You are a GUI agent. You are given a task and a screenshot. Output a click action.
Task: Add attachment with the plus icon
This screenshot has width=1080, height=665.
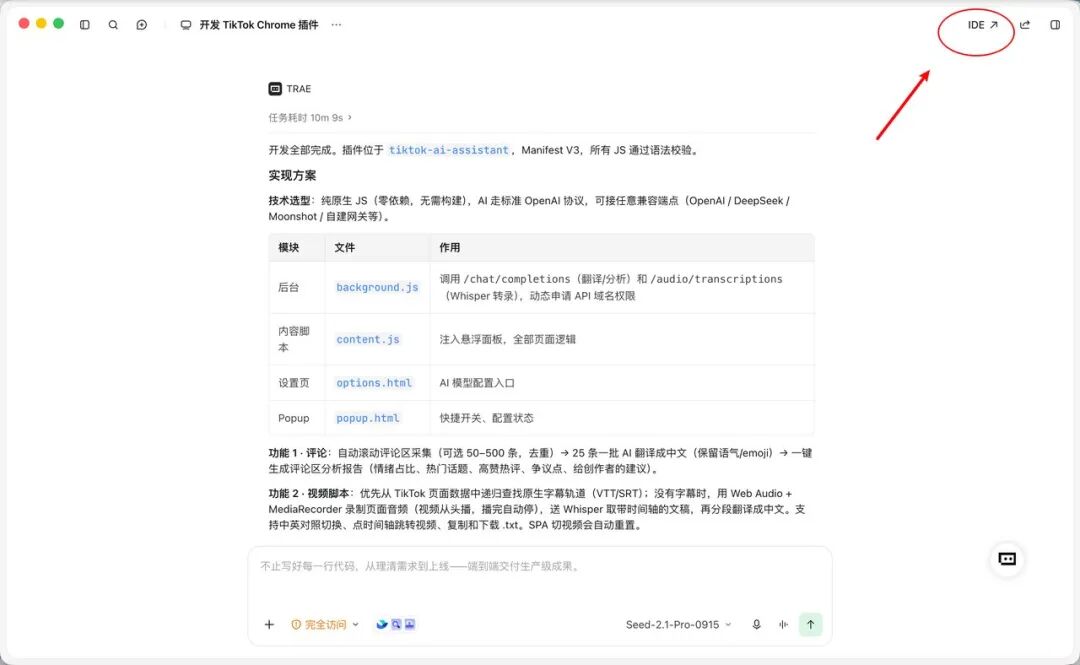click(x=269, y=624)
